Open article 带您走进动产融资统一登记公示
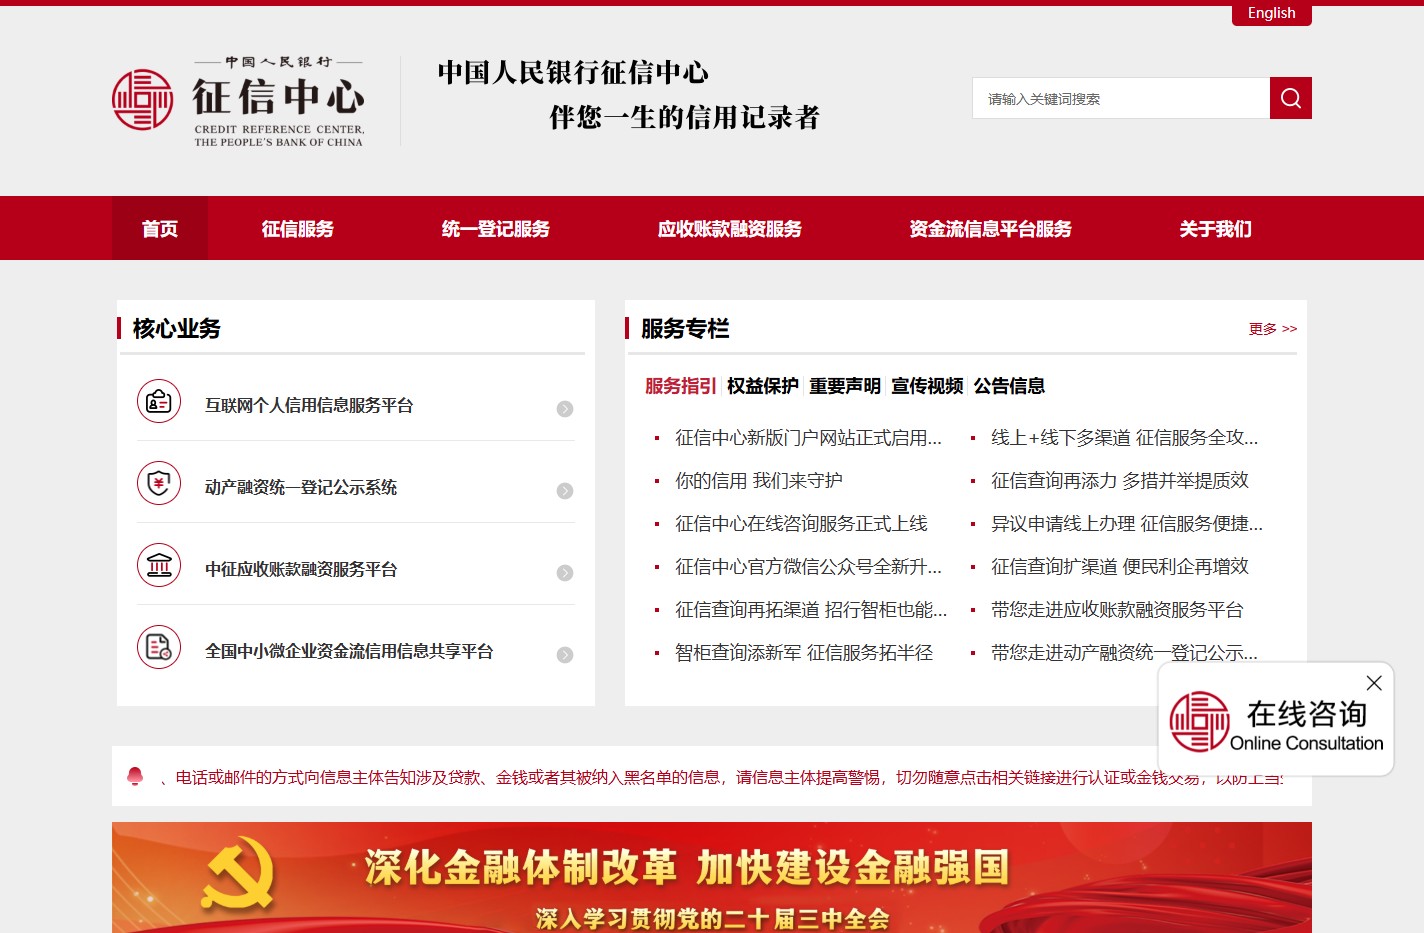1424x933 pixels. click(x=1124, y=653)
